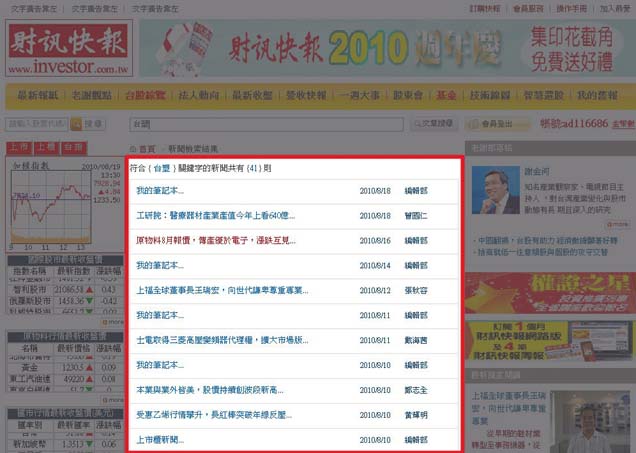The height and width of the screenshot is (453, 636).
Task: Open the 法人動向 menu item
Action: click(x=199, y=96)
